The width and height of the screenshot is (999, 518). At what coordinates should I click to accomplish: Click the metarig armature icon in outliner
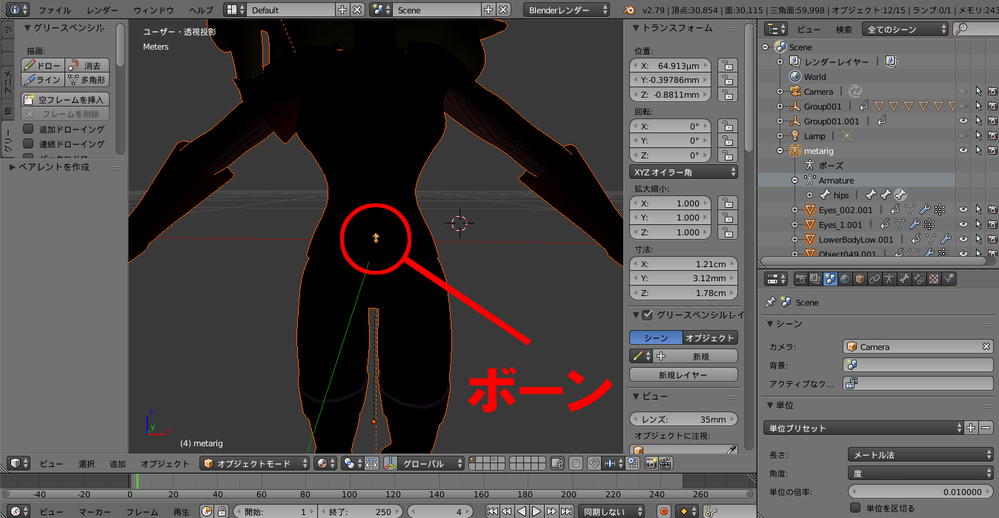point(796,150)
